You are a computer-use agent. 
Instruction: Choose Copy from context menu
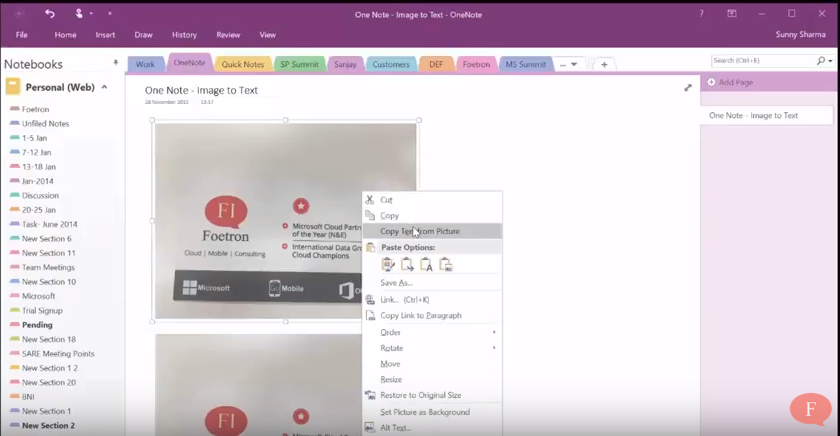pyautogui.click(x=432, y=215)
